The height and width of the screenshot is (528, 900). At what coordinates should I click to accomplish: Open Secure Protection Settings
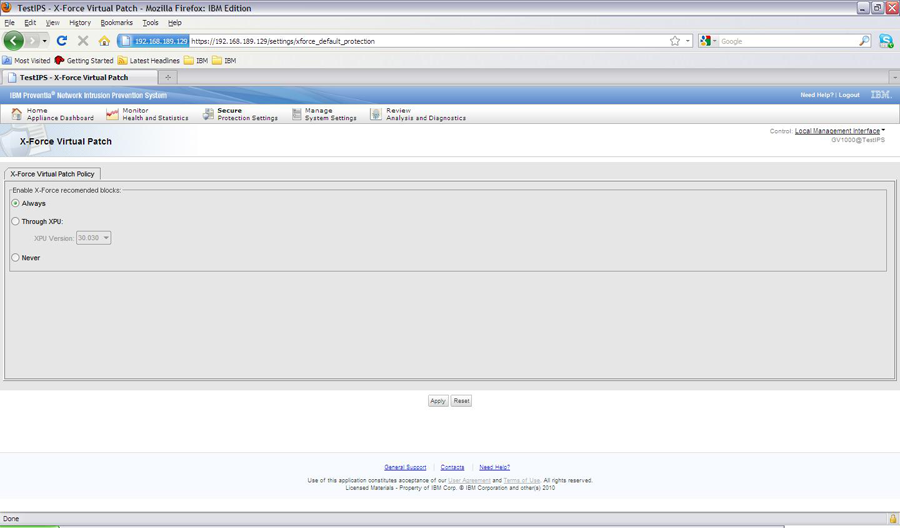[x=240, y=114]
